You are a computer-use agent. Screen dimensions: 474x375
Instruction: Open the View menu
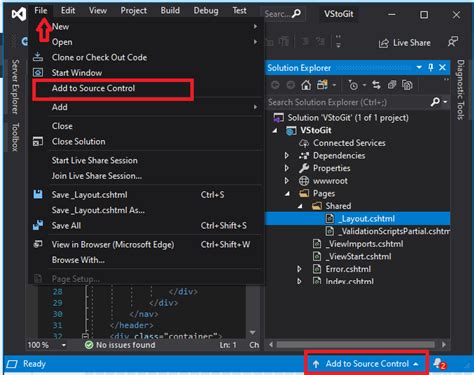98,11
